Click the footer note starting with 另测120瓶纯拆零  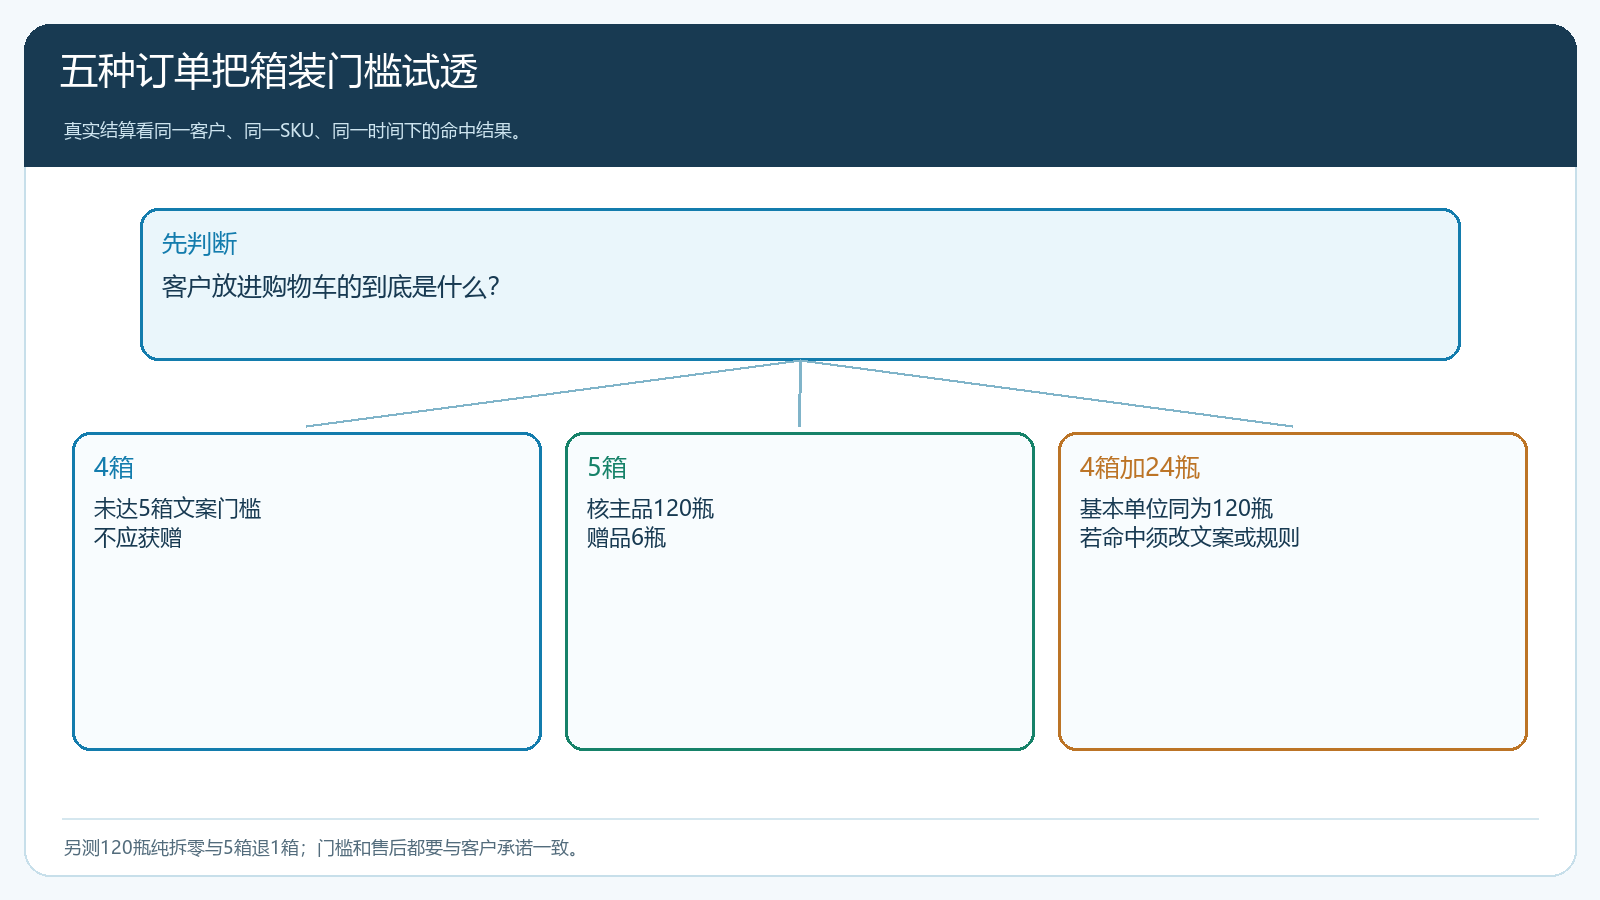(x=322, y=848)
